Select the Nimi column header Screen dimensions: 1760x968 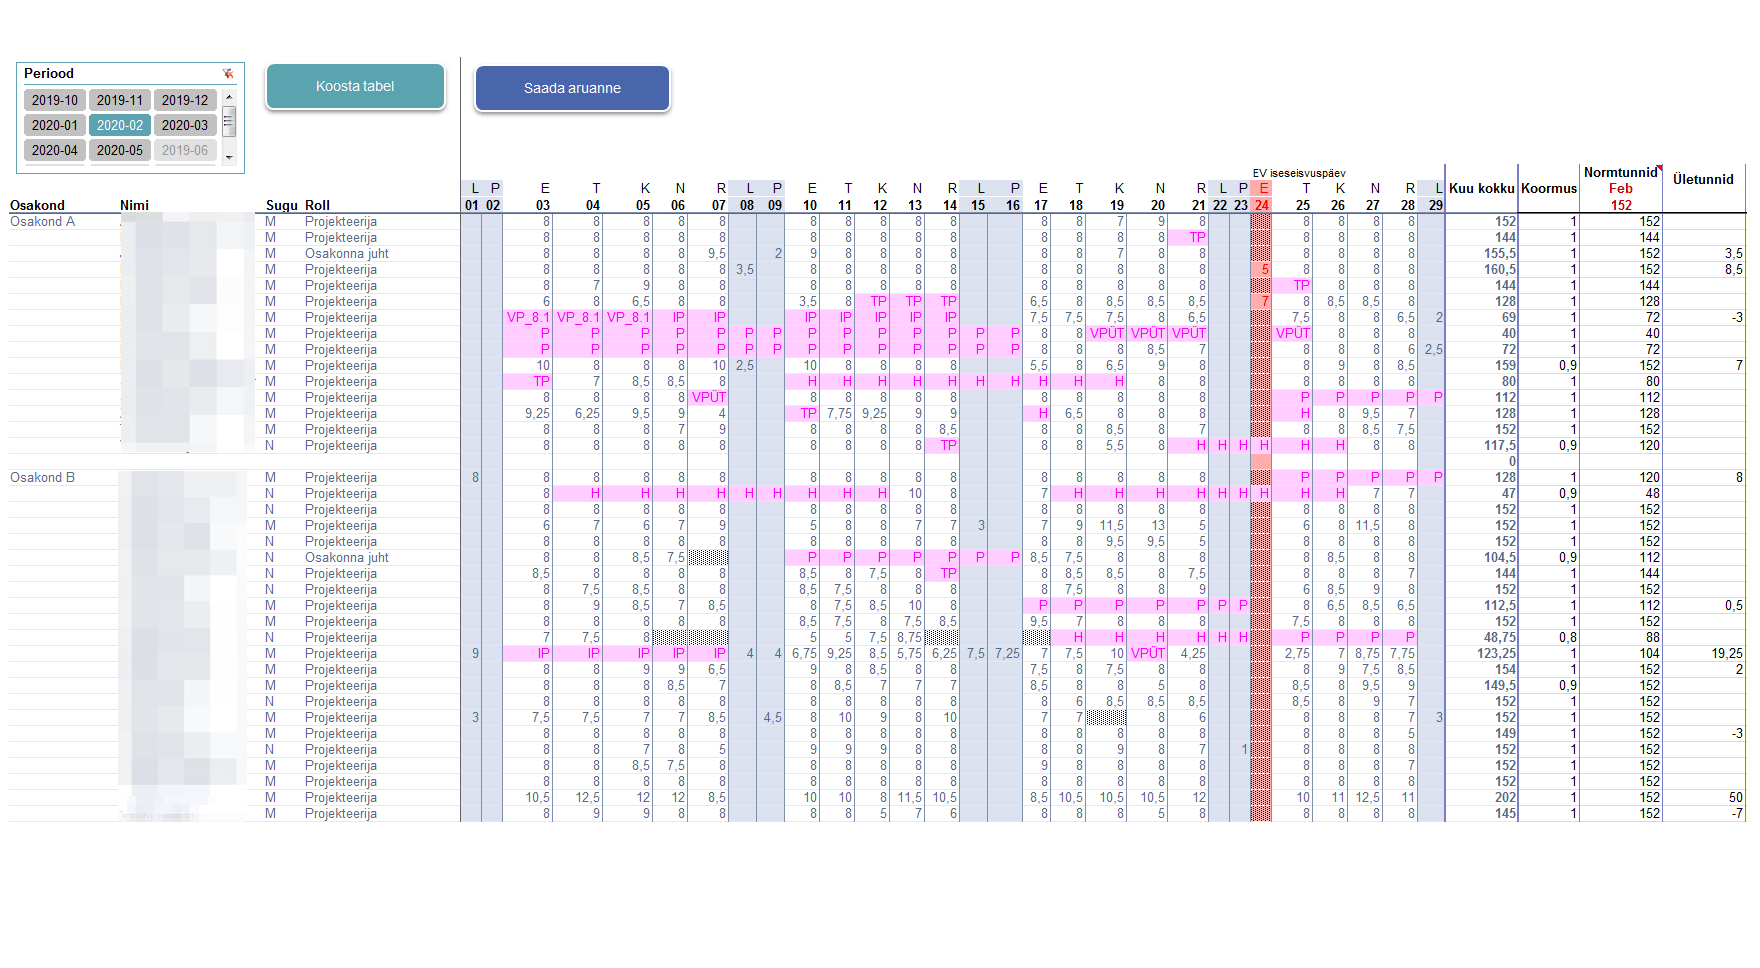134,205
